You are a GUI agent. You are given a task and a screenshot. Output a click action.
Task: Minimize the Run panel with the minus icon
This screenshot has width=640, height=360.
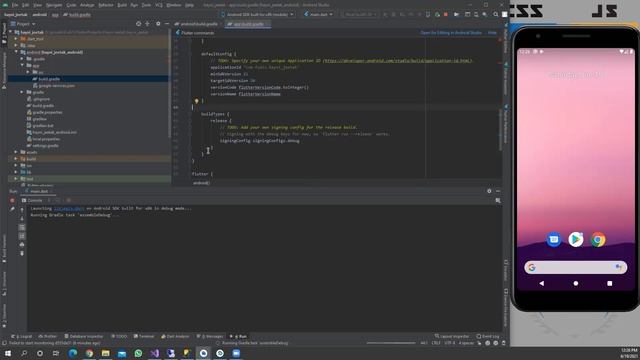point(498,191)
